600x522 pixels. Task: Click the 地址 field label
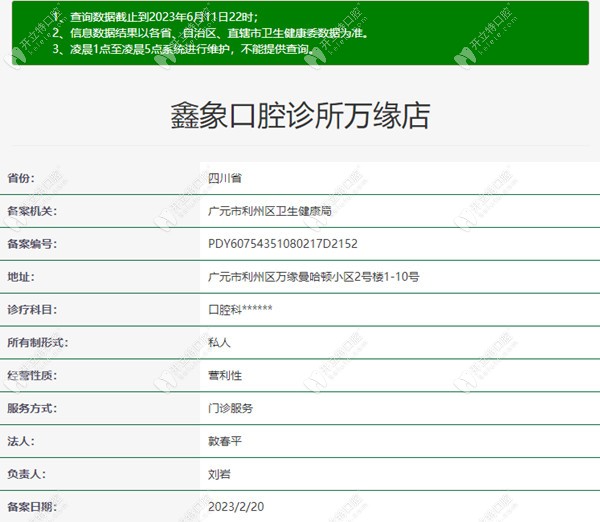pyautogui.click(x=21, y=276)
